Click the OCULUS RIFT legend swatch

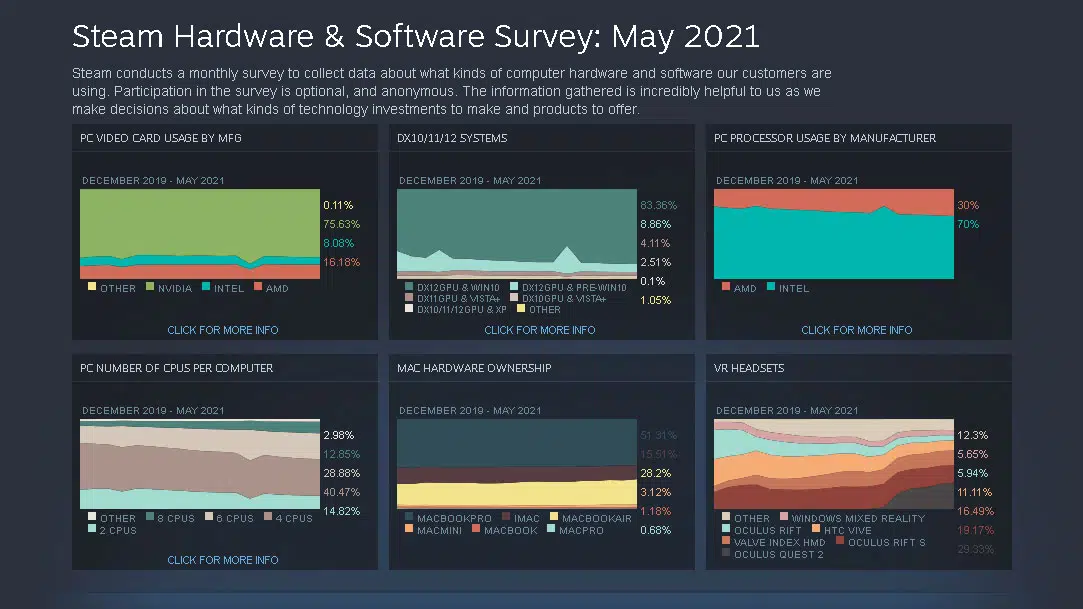pos(726,529)
